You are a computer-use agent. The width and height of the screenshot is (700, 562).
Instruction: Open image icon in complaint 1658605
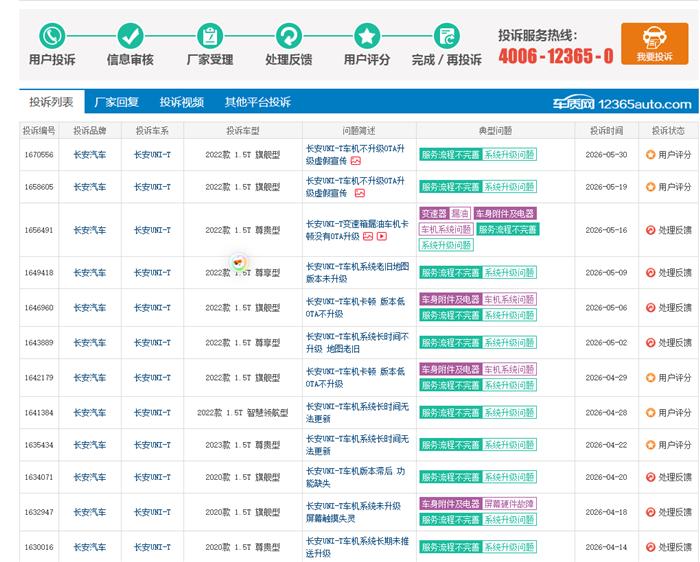coord(360,193)
